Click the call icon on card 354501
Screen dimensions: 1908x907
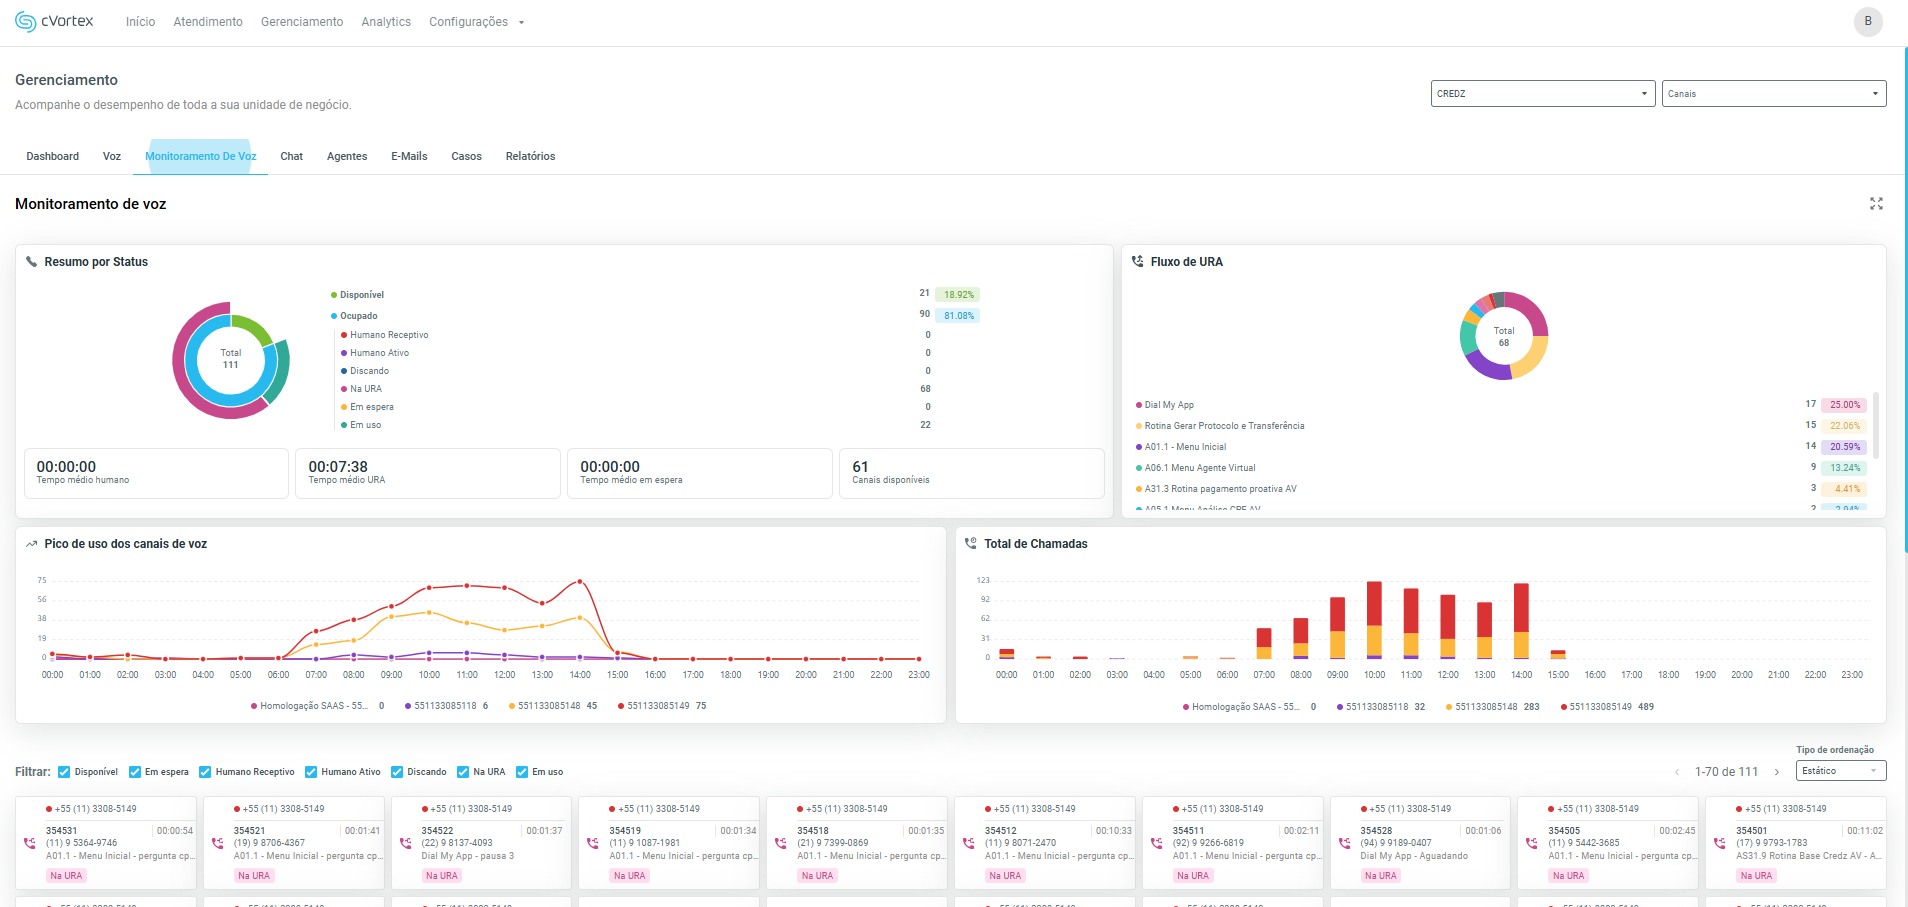(x=1720, y=843)
